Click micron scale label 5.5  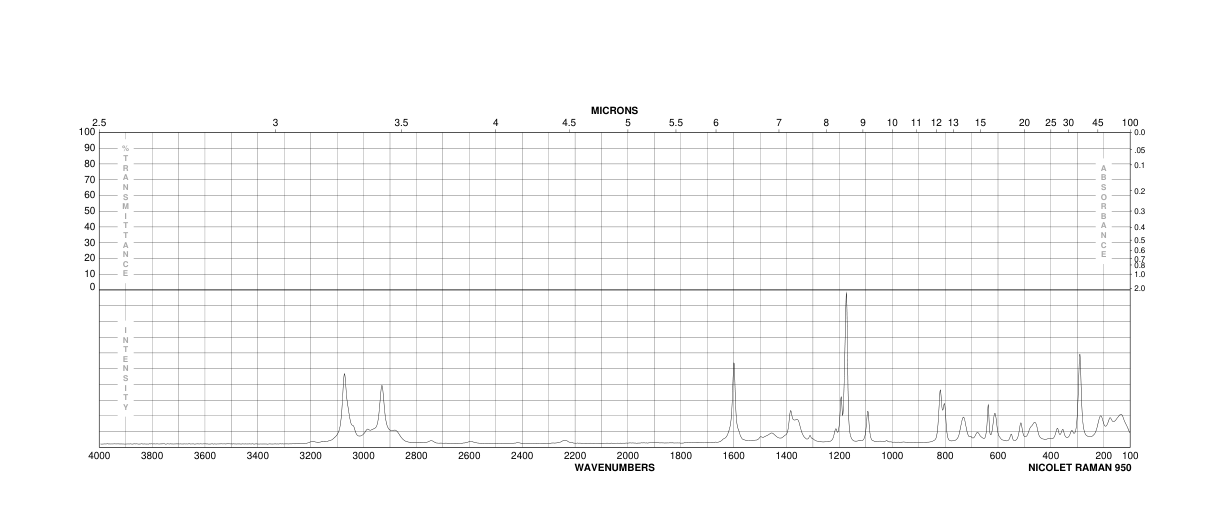(676, 123)
